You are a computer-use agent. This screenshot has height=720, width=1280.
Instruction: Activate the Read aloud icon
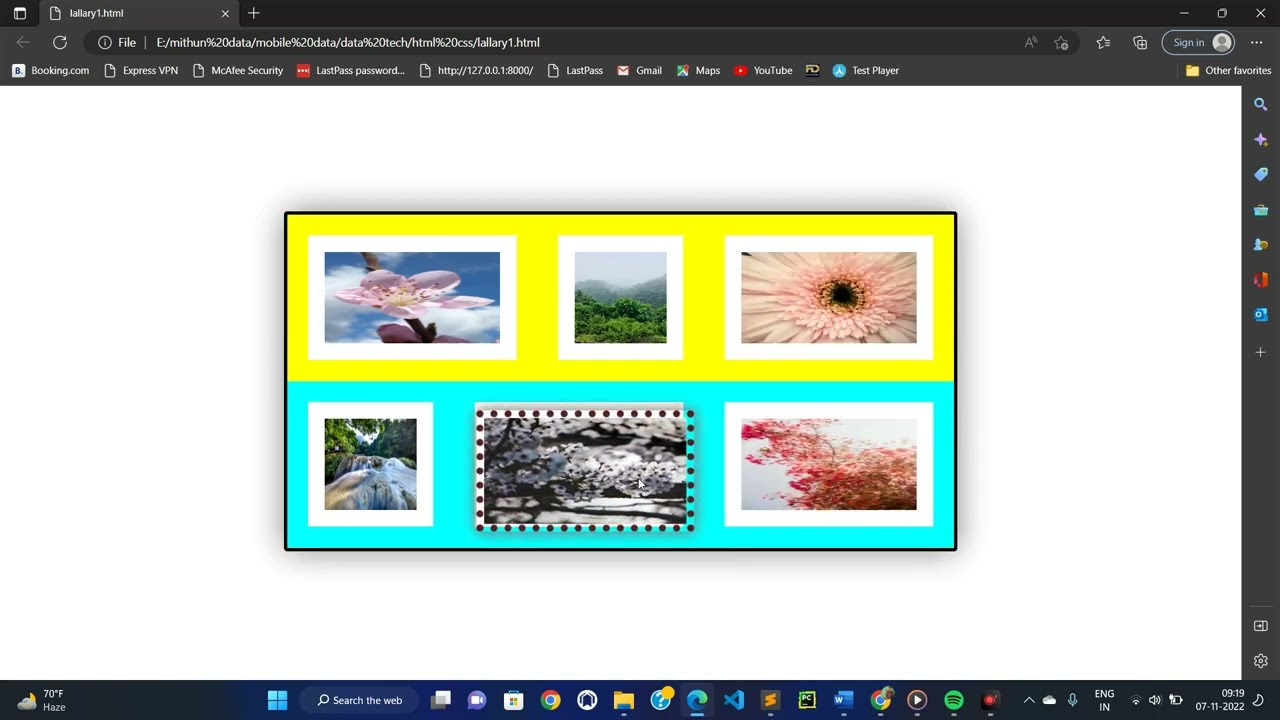coord(1031,42)
